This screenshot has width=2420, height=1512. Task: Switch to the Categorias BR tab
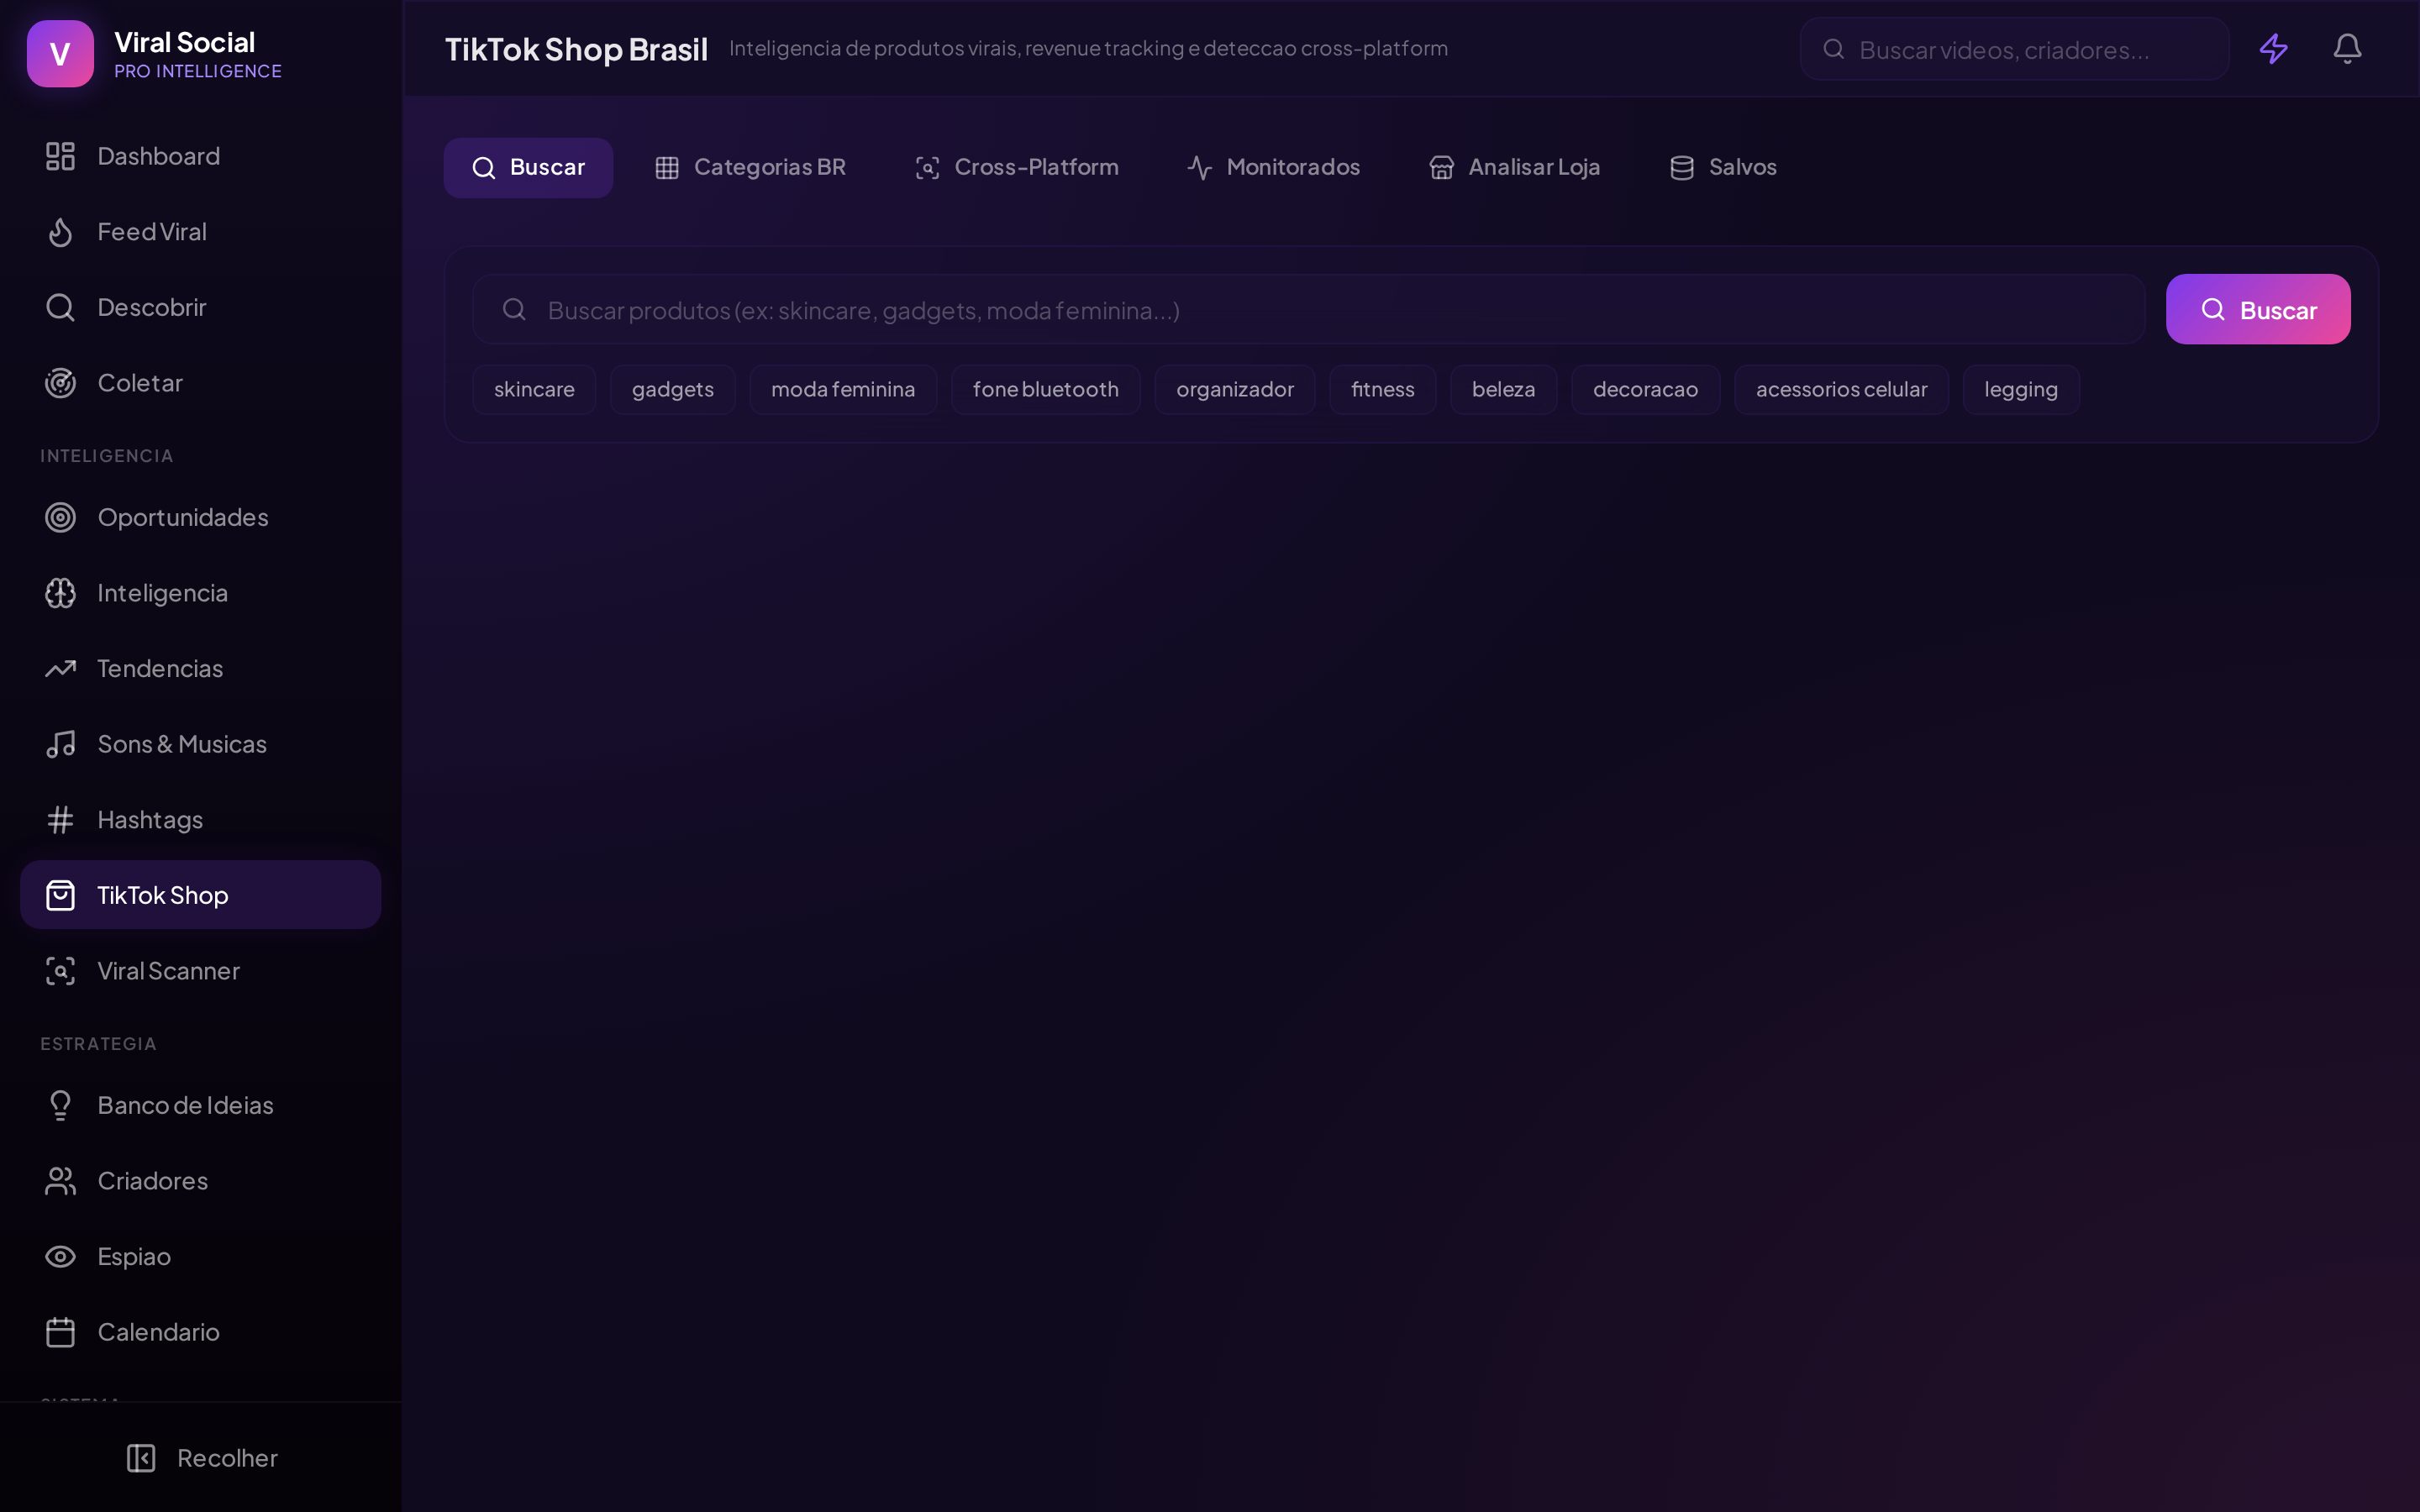(750, 167)
